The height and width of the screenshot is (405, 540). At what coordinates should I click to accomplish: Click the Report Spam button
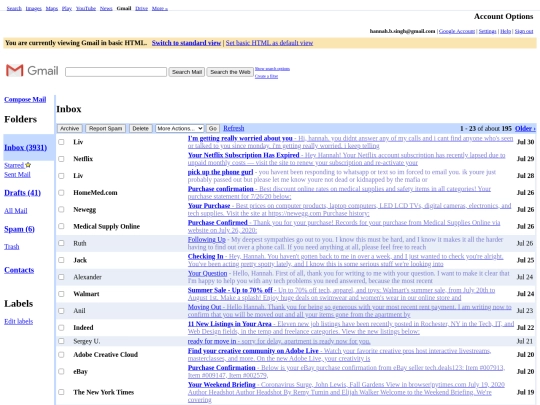tap(105, 128)
